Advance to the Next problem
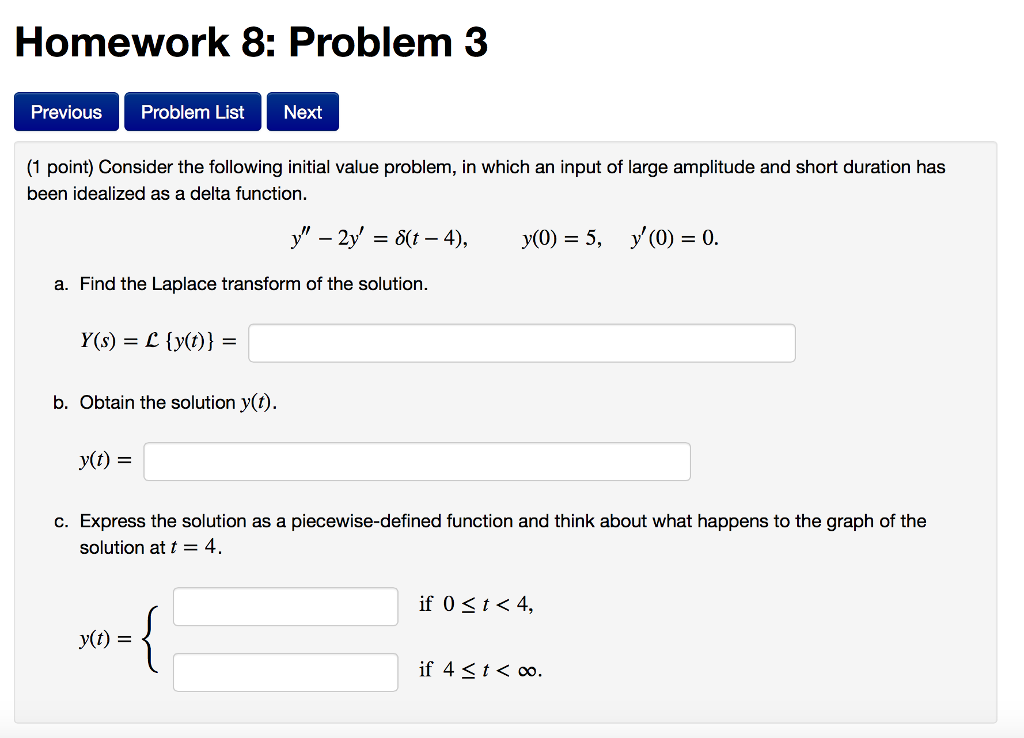The height and width of the screenshot is (738, 1024). click(302, 111)
